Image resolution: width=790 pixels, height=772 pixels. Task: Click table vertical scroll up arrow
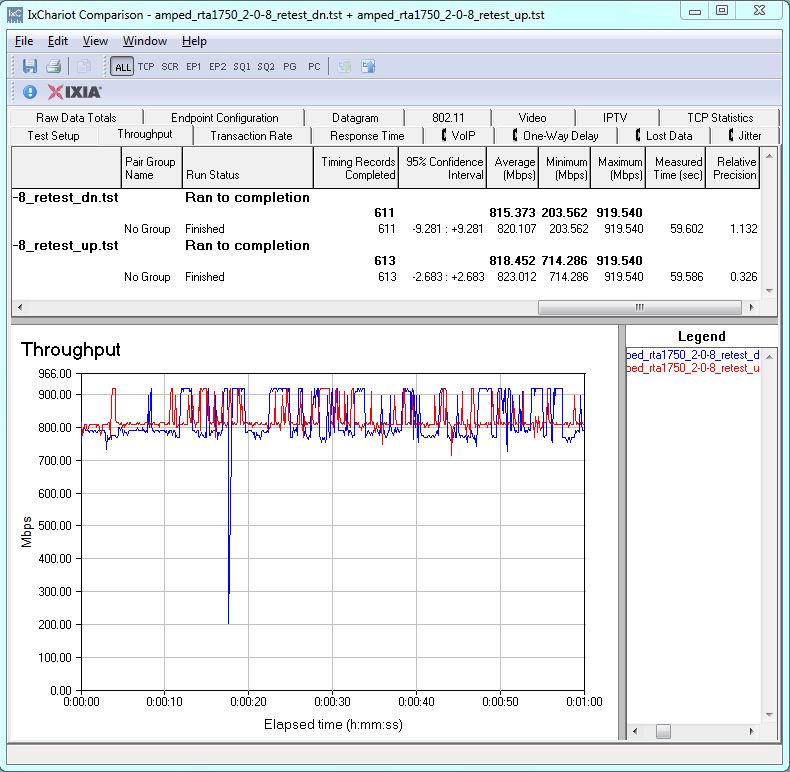click(769, 156)
